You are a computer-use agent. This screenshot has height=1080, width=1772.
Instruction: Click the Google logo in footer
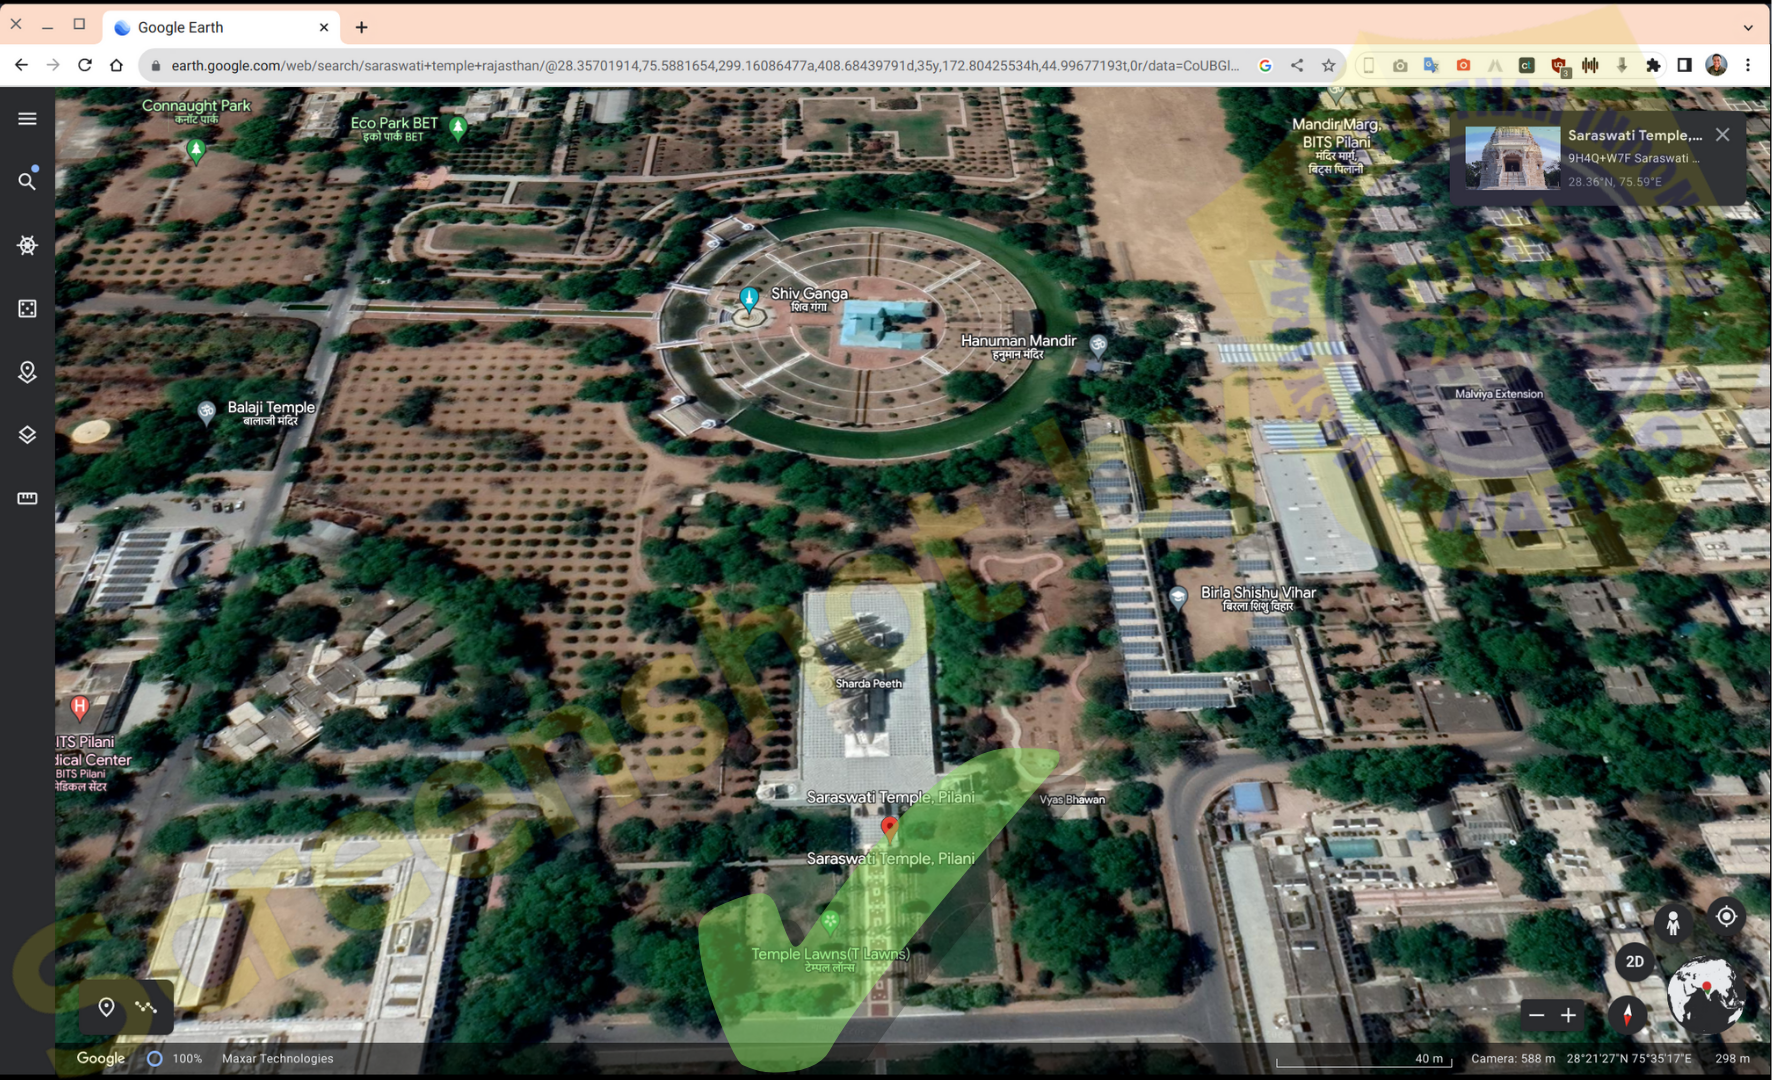pyautogui.click(x=101, y=1058)
